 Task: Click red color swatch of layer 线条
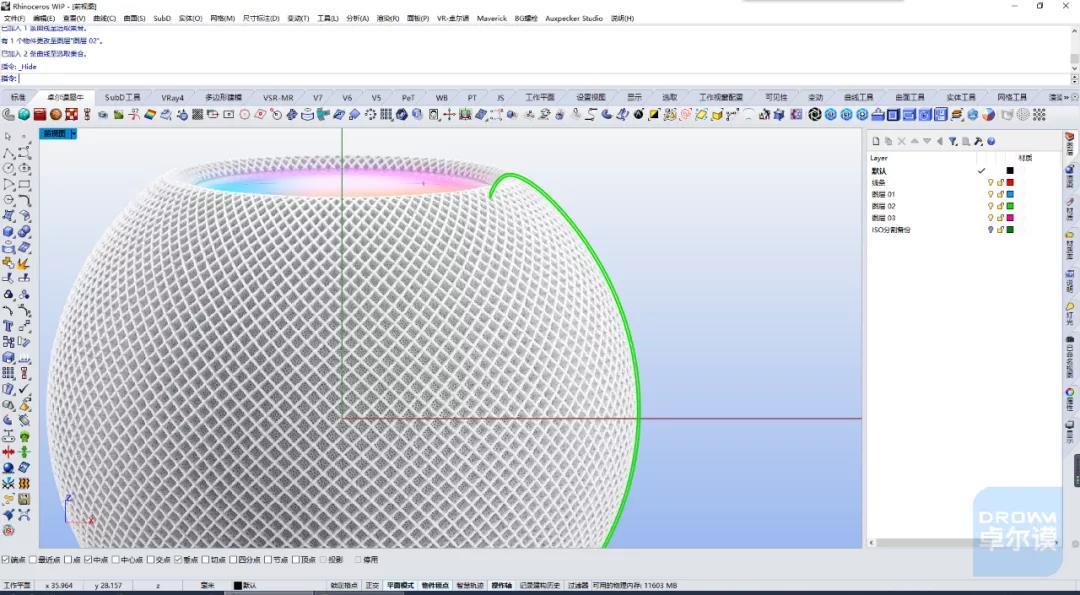click(1010, 182)
